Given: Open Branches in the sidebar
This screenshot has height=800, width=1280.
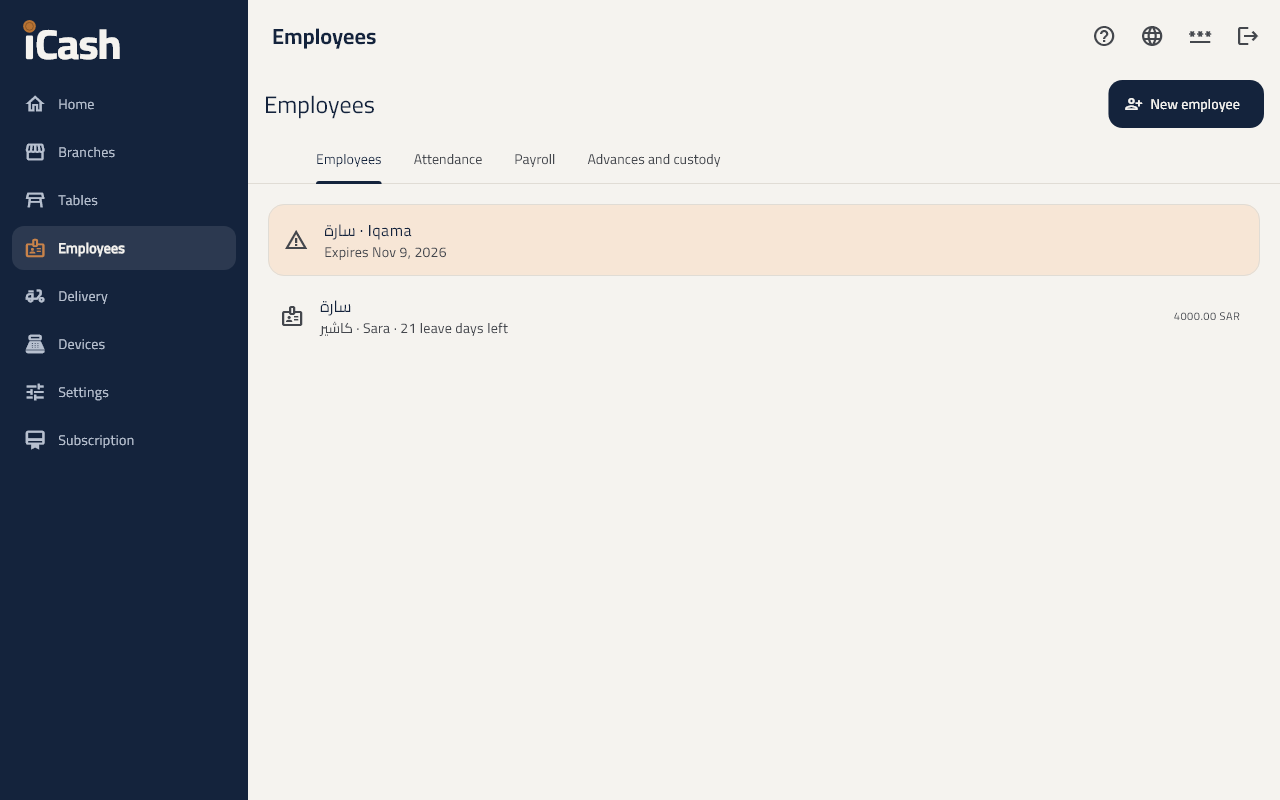Looking at the screenshot, I should (124, 152).
